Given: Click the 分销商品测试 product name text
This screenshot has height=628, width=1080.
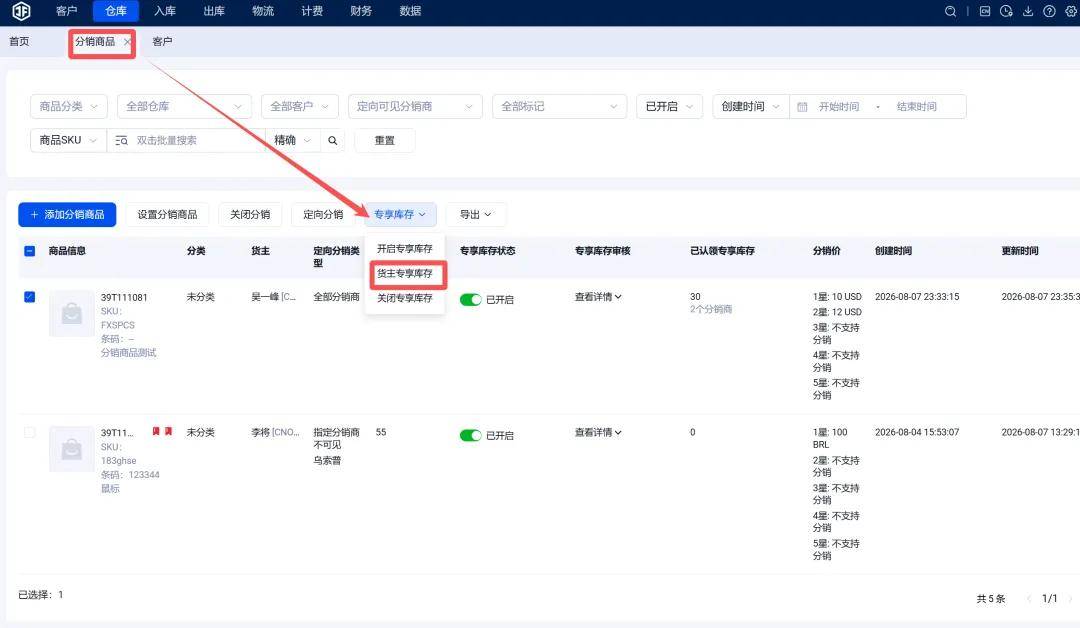Looking at the screenshot, I should click(x=129, y=353).
